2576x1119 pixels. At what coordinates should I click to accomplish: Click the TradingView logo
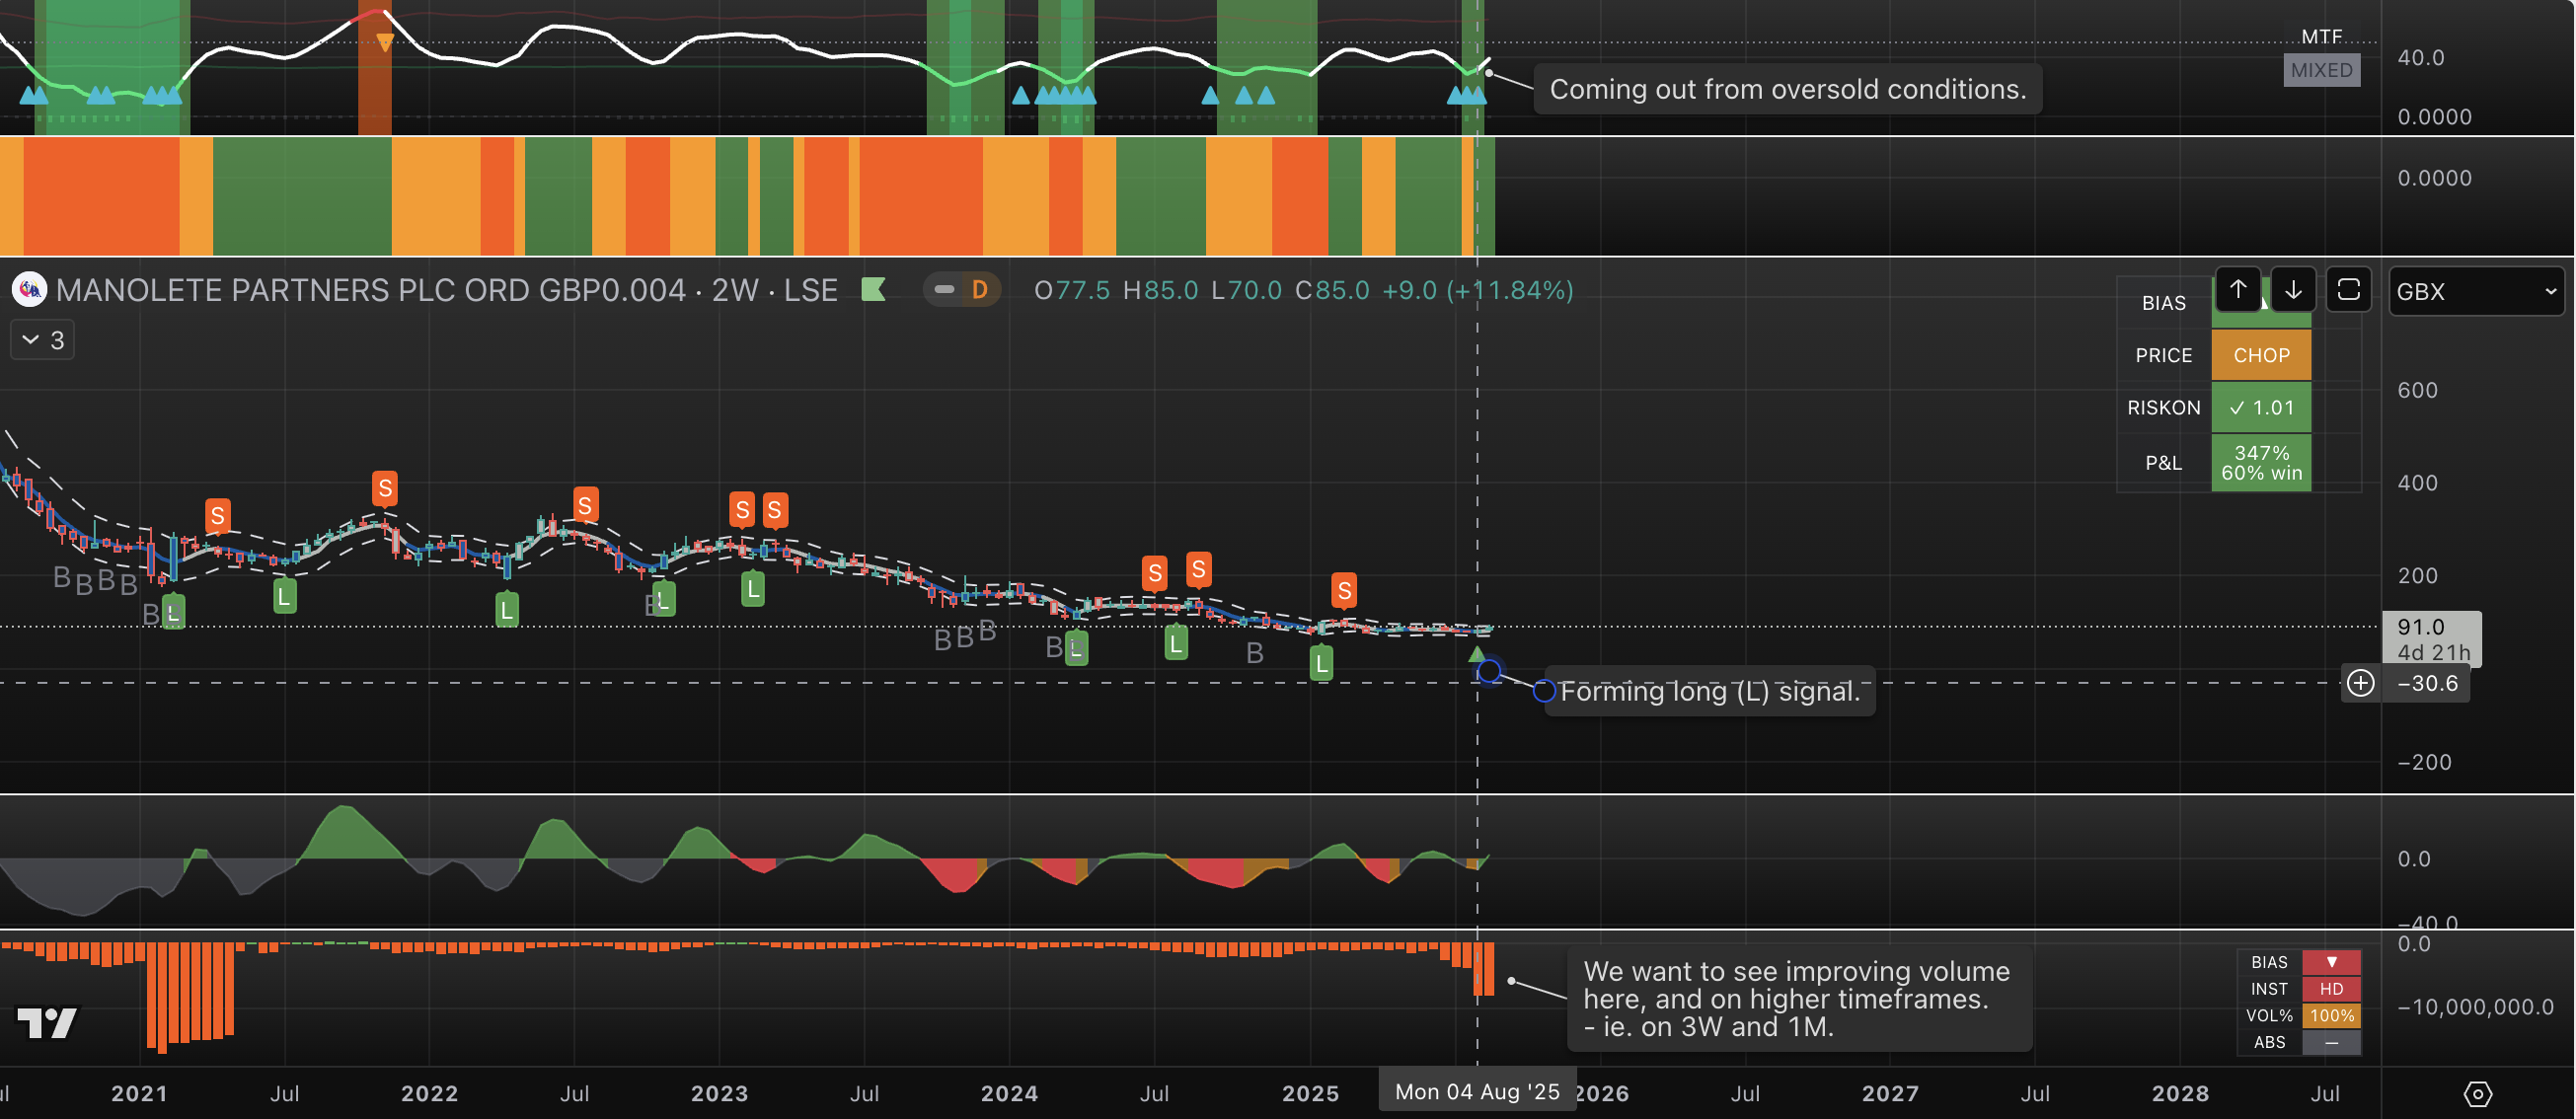click(47, 1022)
